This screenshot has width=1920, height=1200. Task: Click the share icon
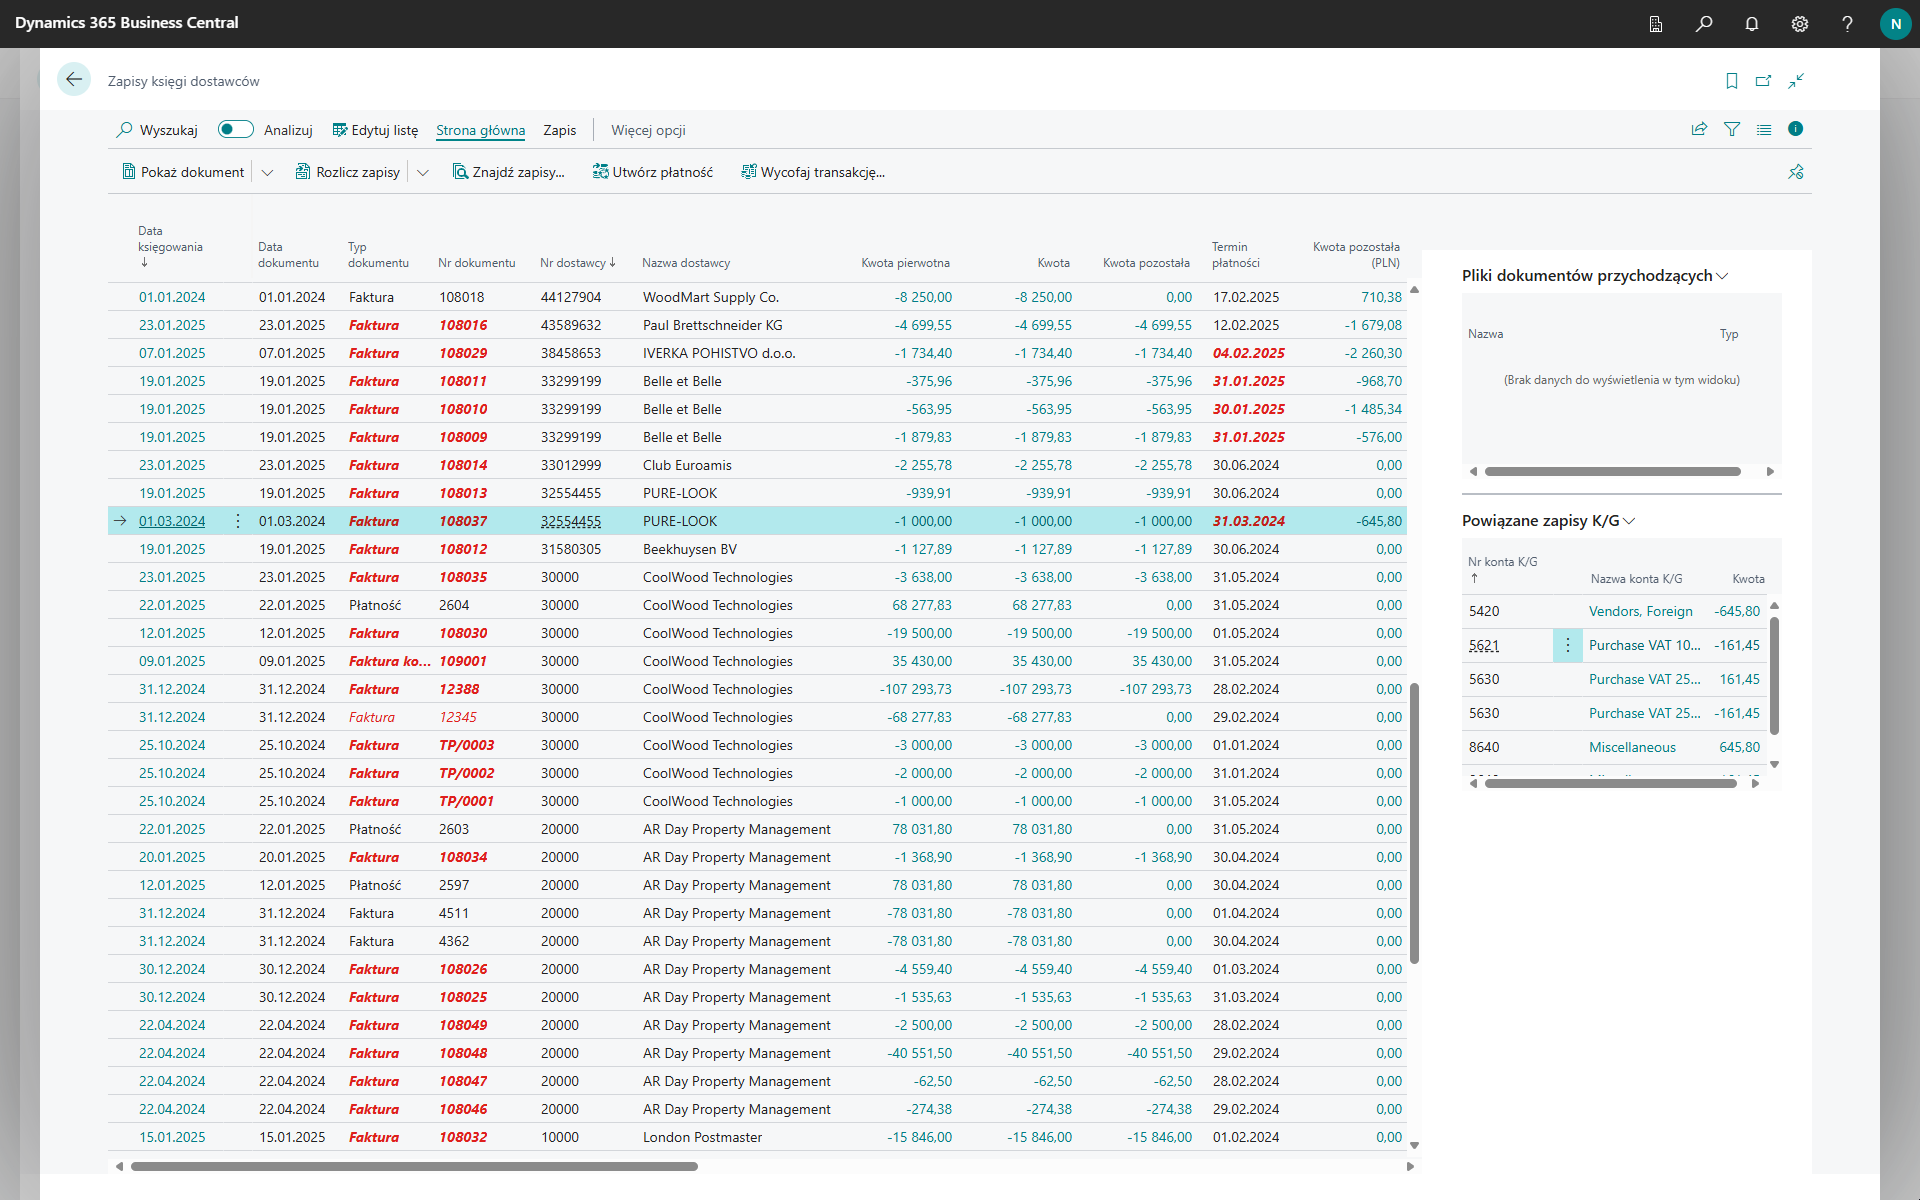click(1699, 129)
